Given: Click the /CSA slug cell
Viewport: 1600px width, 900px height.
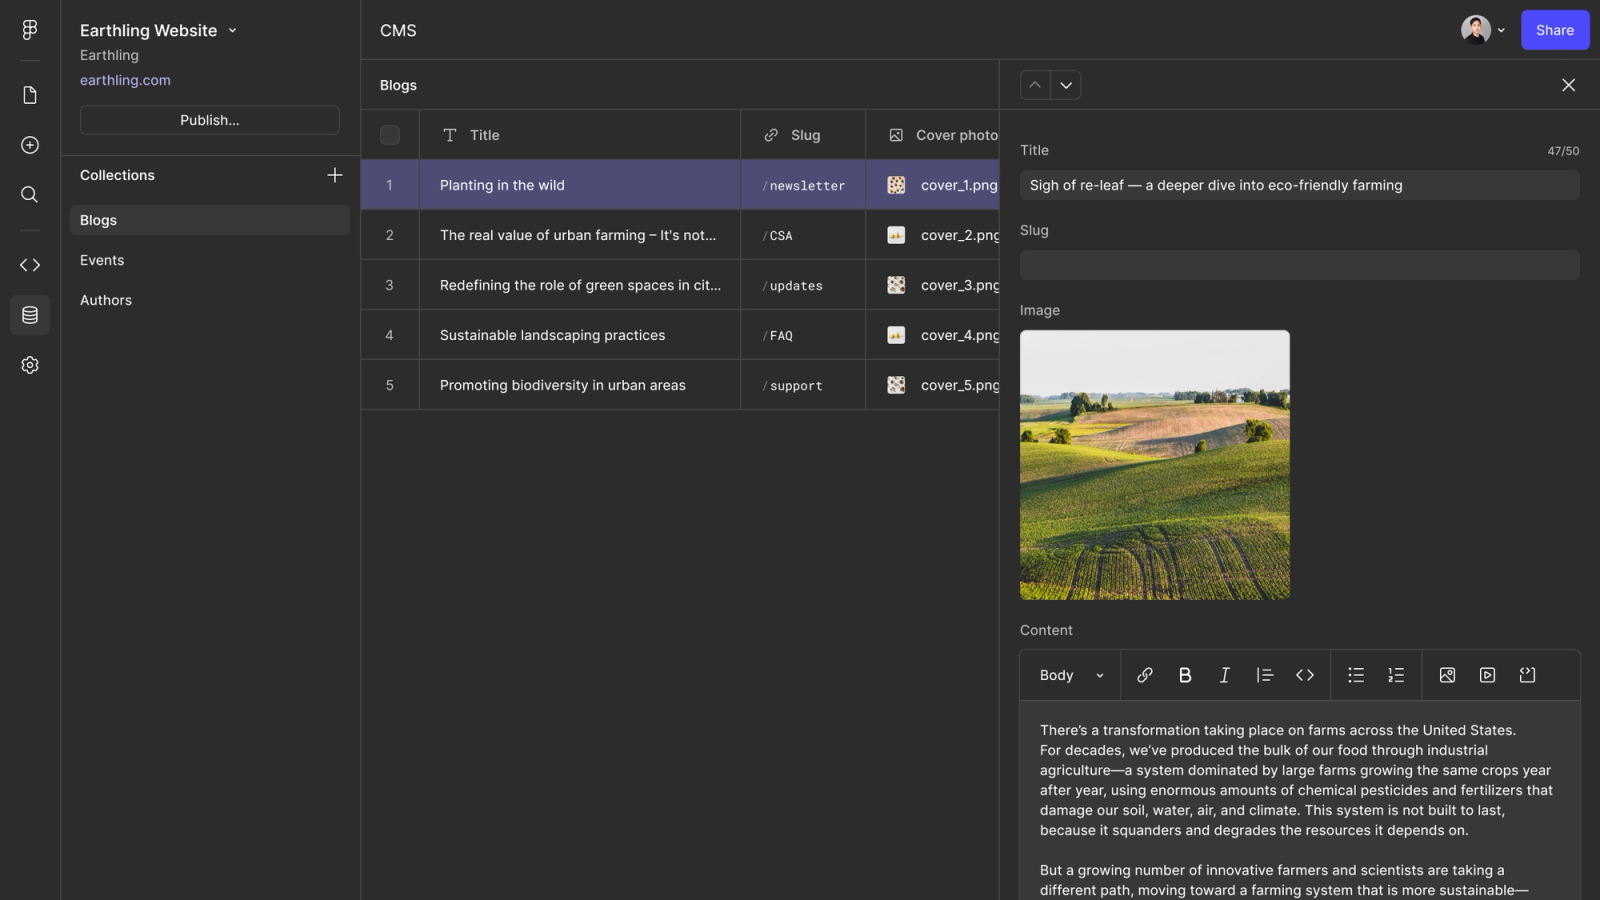Looking at the screenshot, I should tap(803, 235).
